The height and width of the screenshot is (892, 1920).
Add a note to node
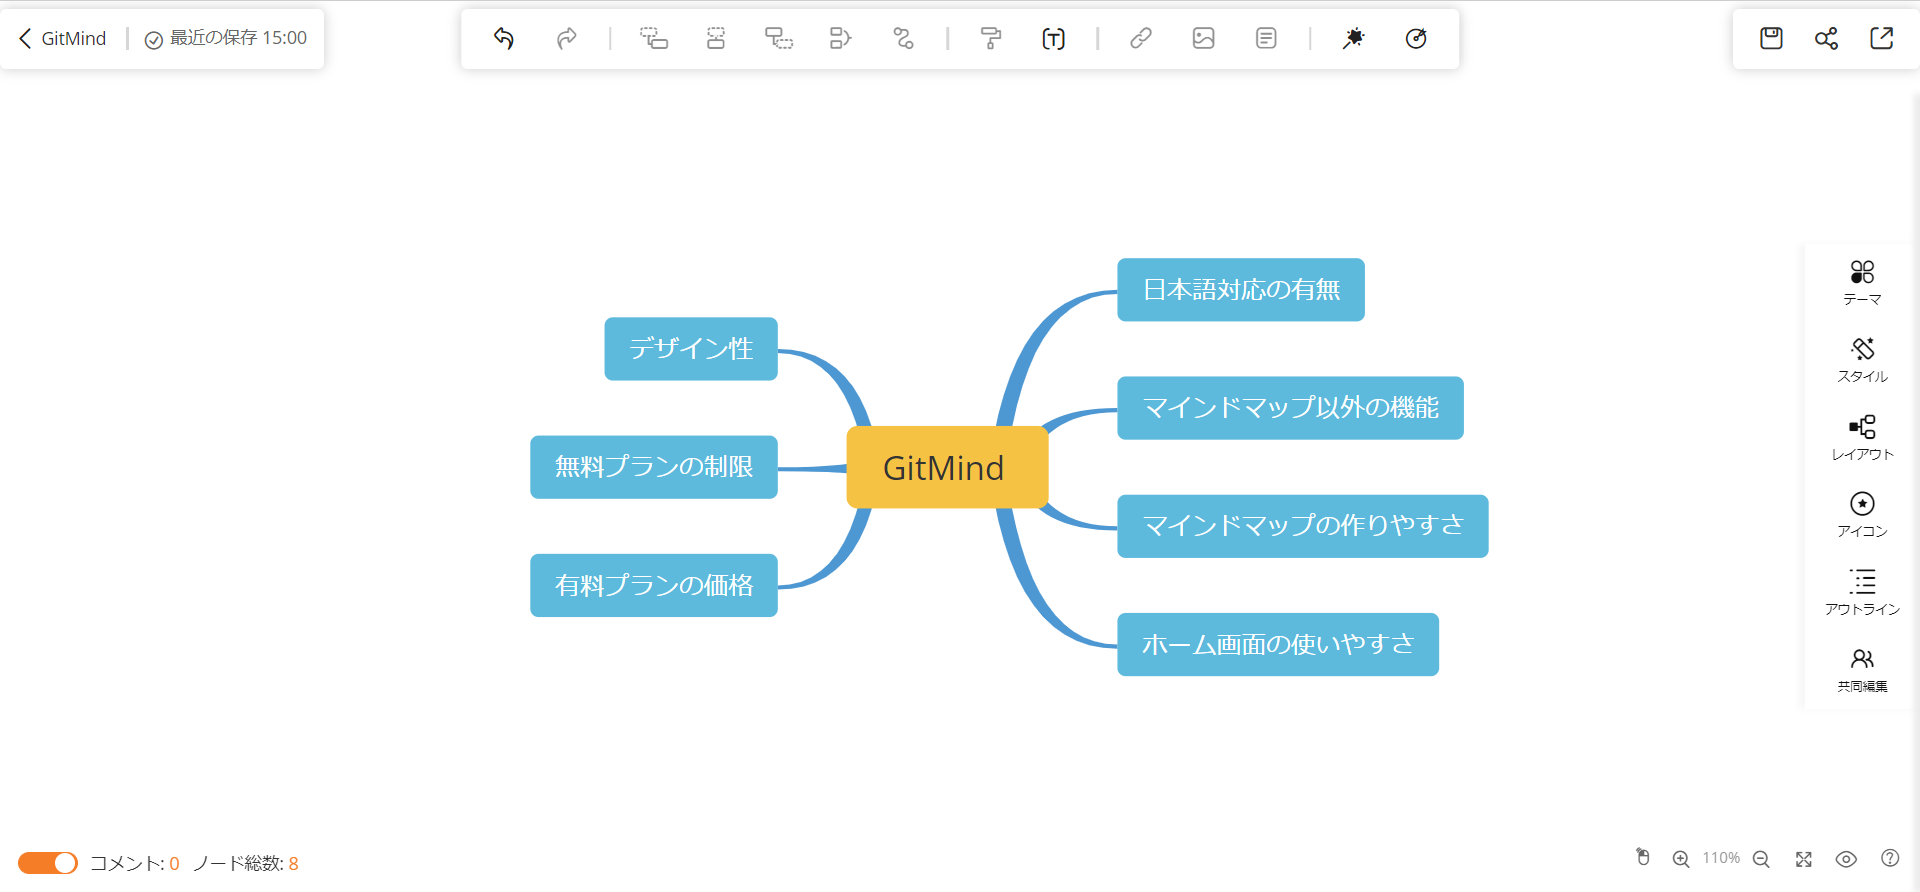pyautogui.click(x=1266, y=38)
